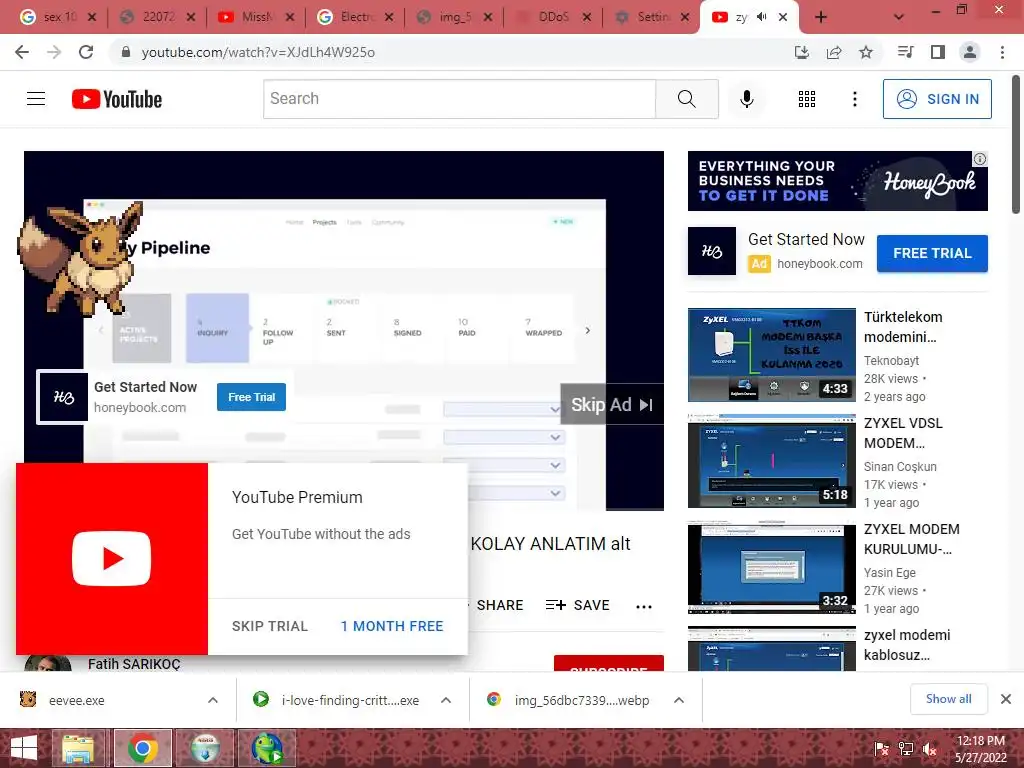Open the img_56dbc7339 webp download
Image resolution: width=1024 pixels, height=768 pixels.
(581, 700)
